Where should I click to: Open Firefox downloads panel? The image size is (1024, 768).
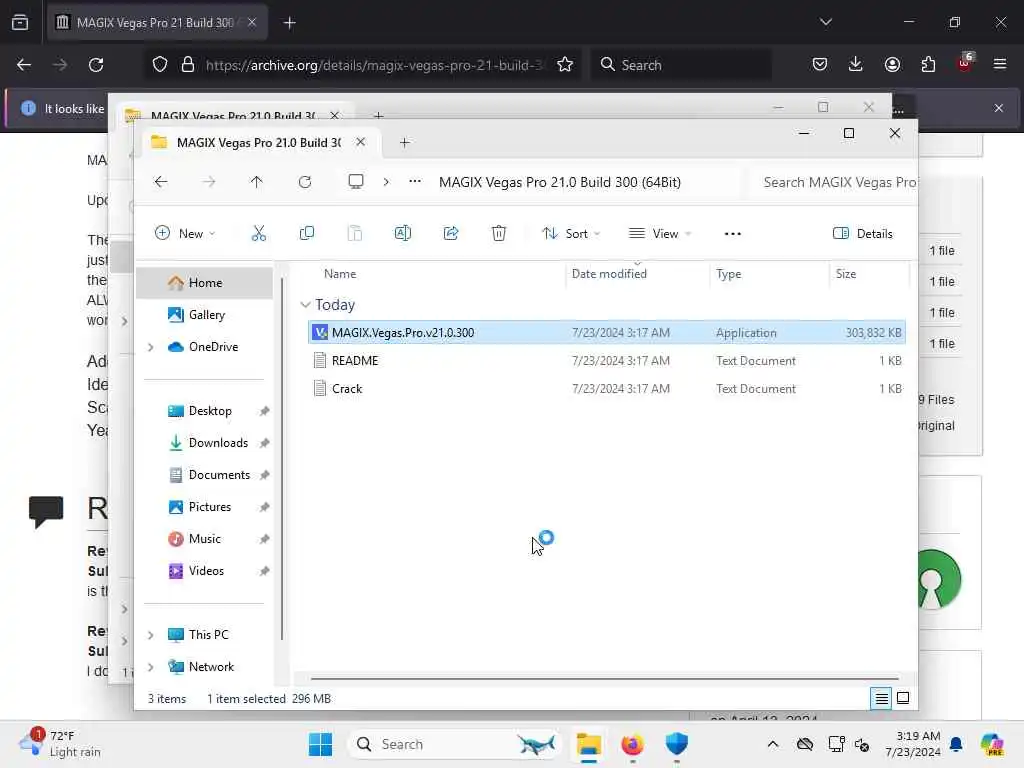(856, 64)
